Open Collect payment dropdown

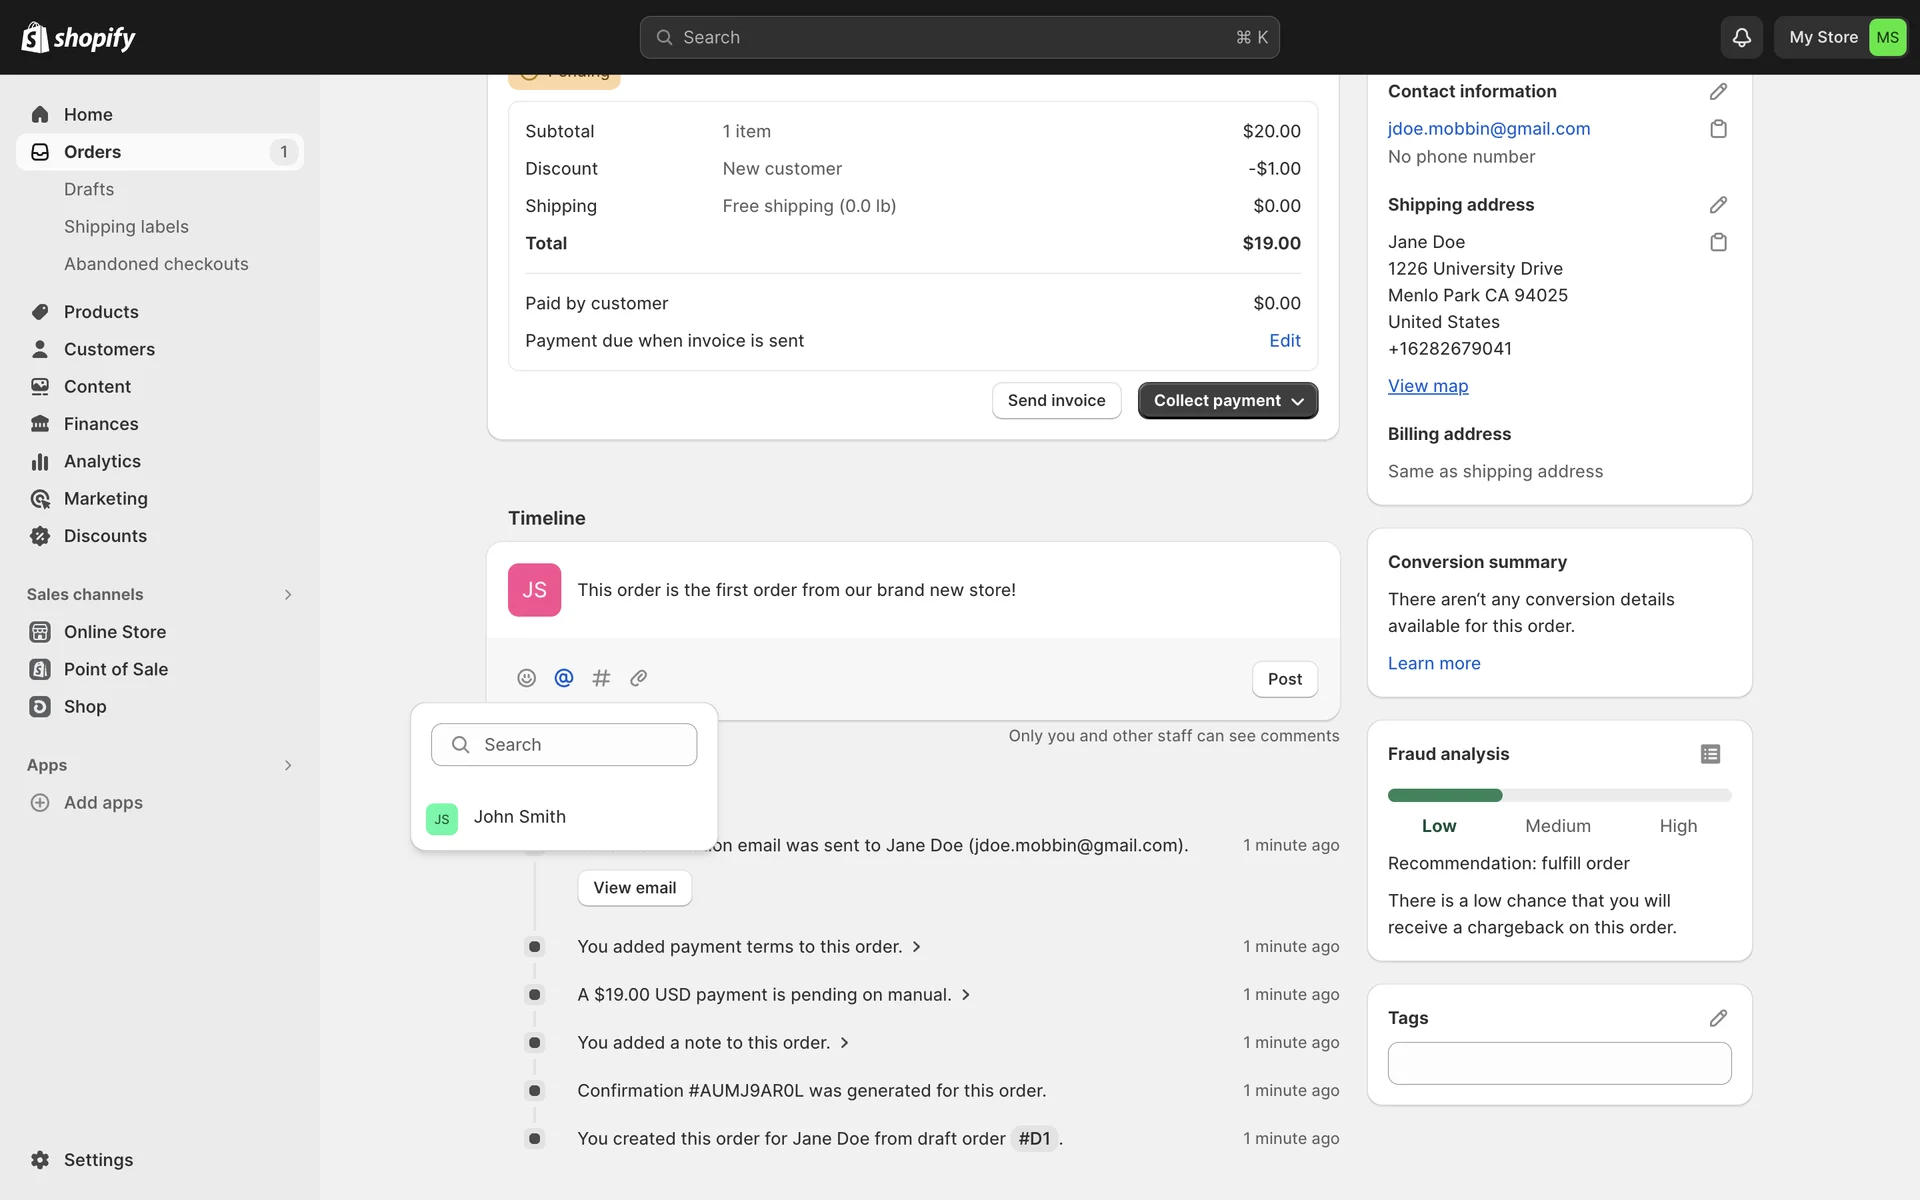[x=1227, y=400]
